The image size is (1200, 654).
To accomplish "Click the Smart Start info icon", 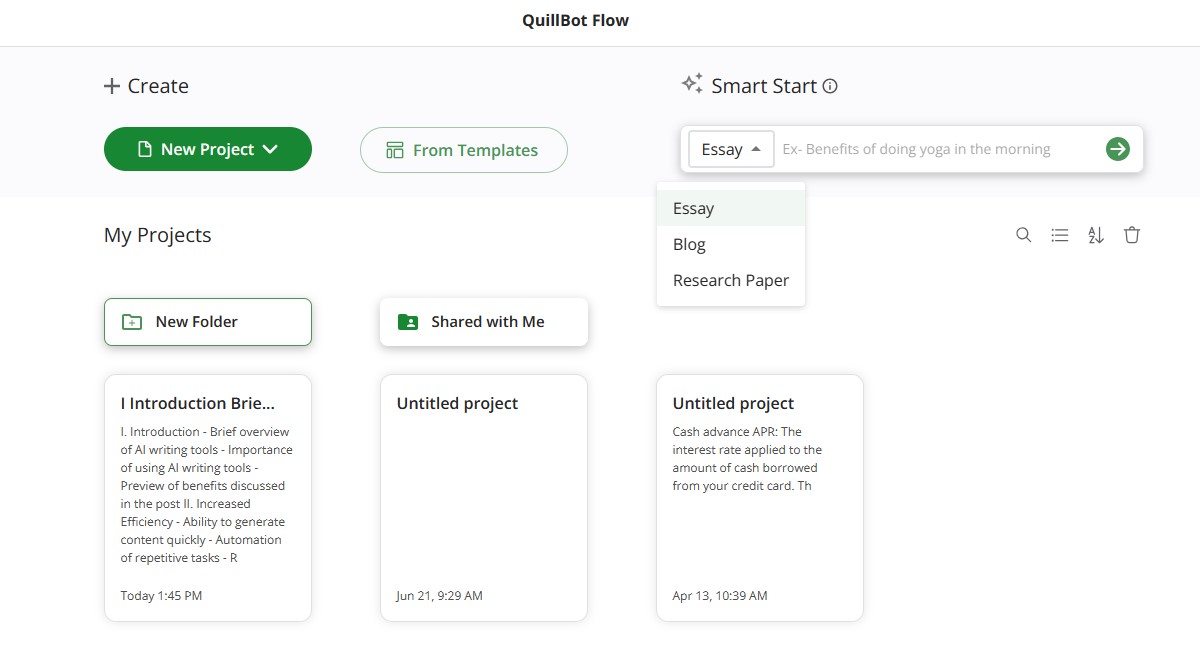I will click(x=830, y=86).
